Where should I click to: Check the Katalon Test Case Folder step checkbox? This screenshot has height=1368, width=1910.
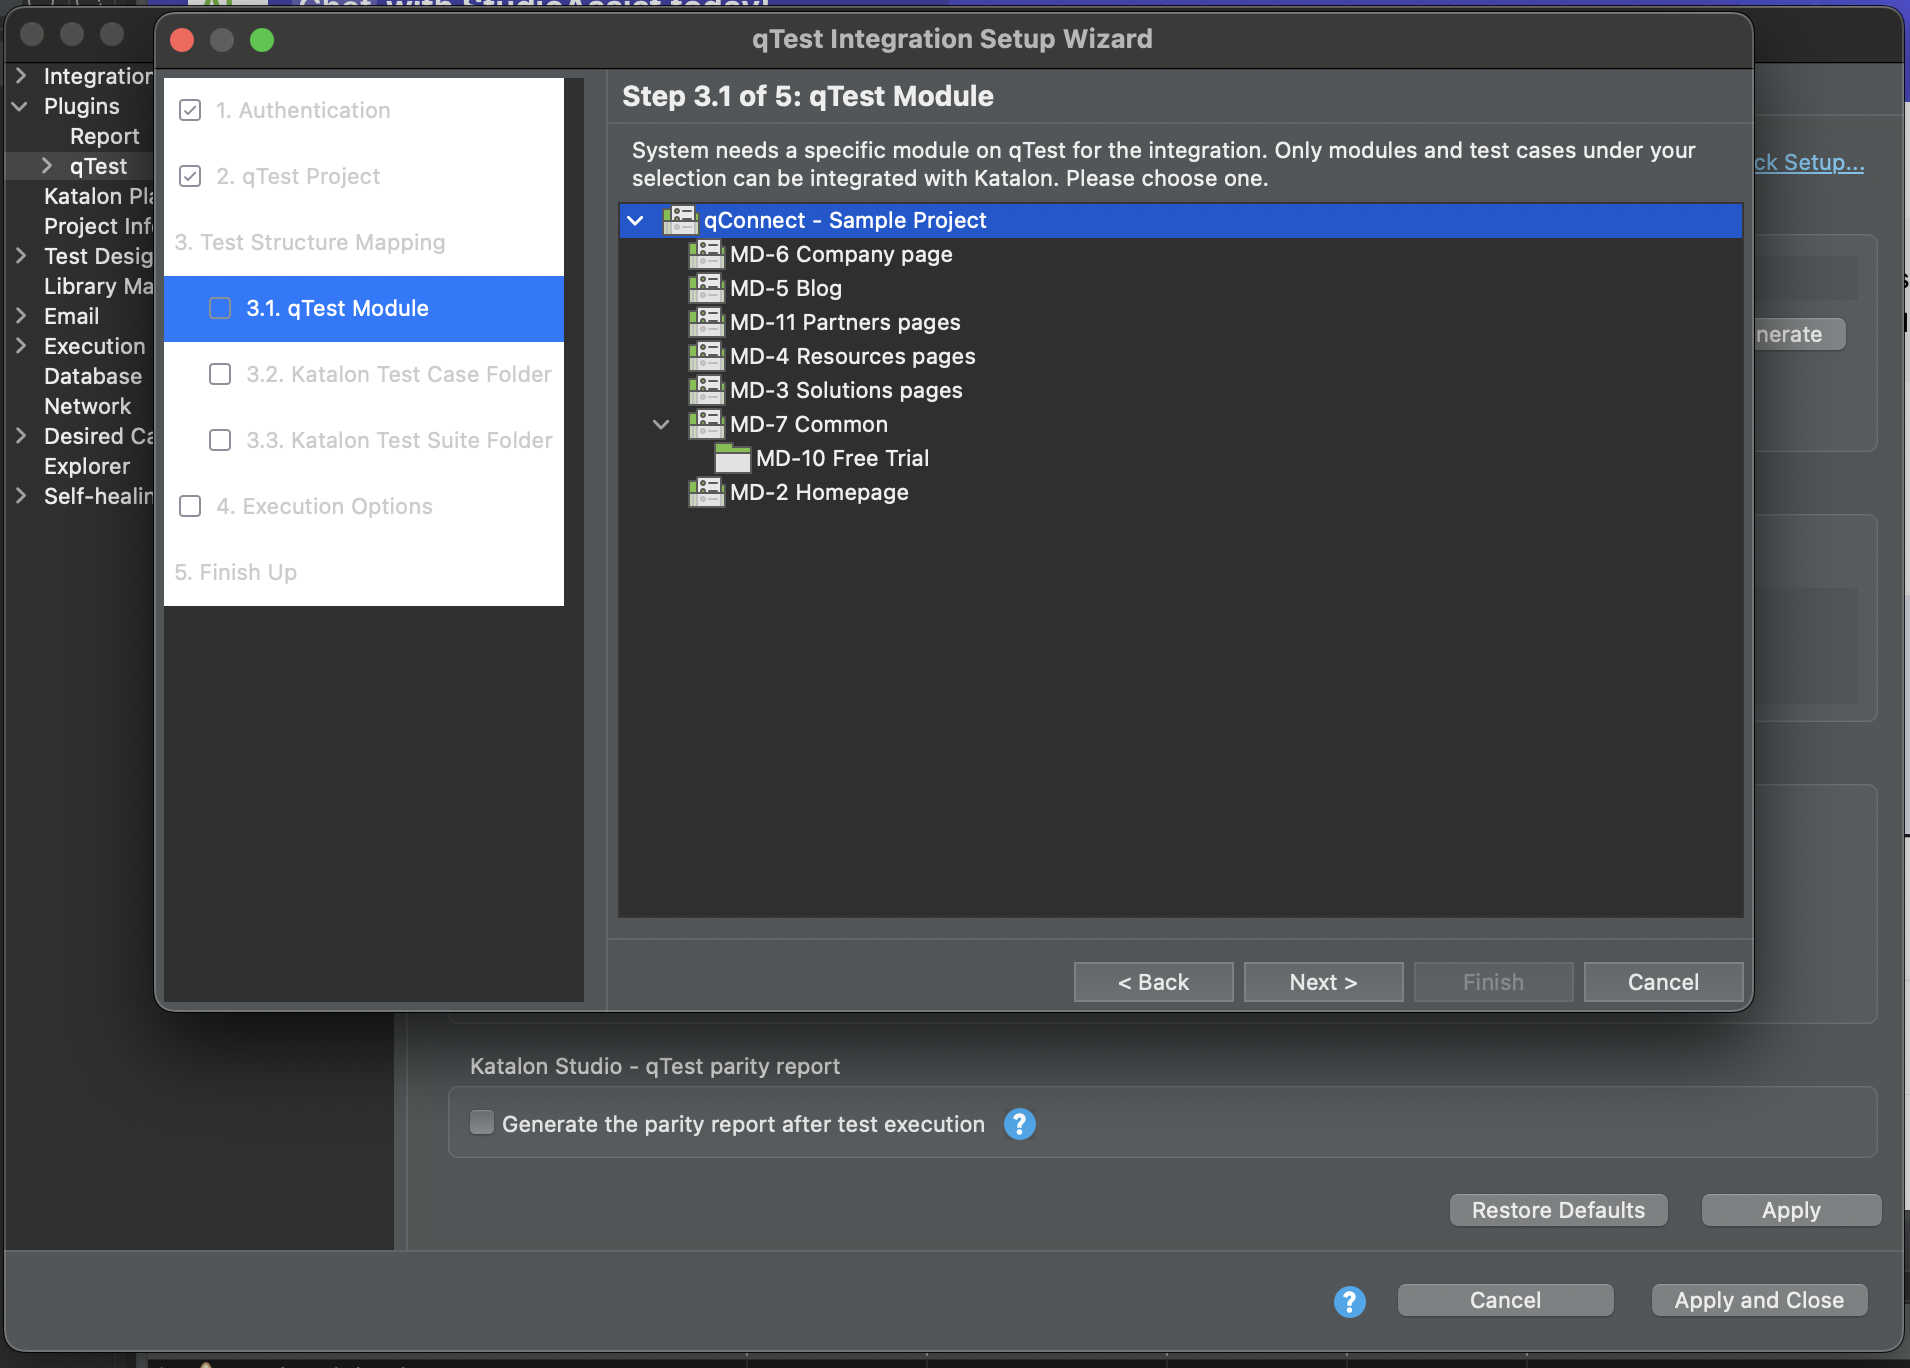[x=219, y=374]
